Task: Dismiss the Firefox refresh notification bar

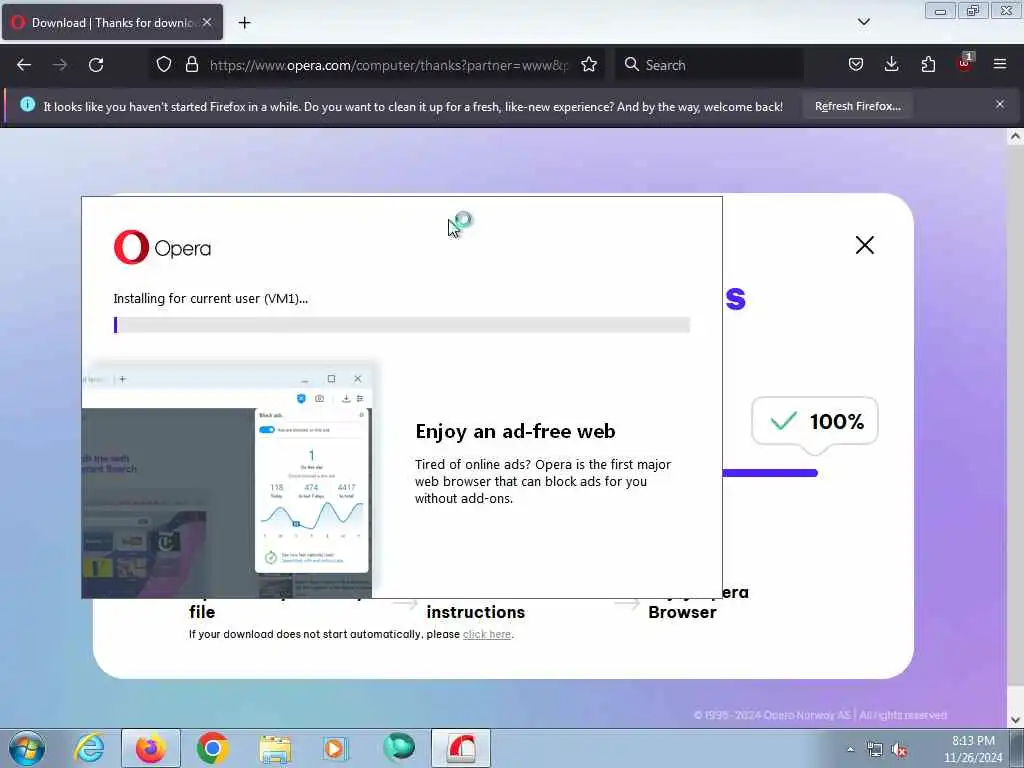Action: click(1000, 104)
